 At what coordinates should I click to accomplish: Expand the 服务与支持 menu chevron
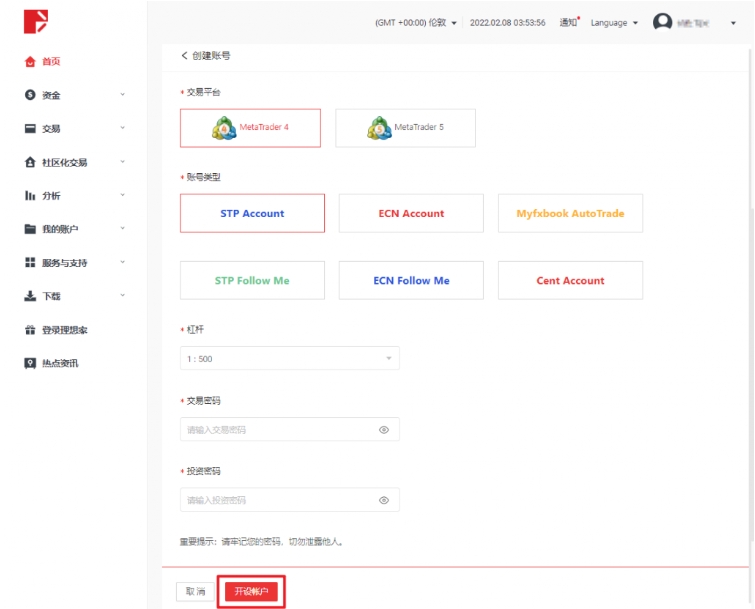click(x=122, y=262)
